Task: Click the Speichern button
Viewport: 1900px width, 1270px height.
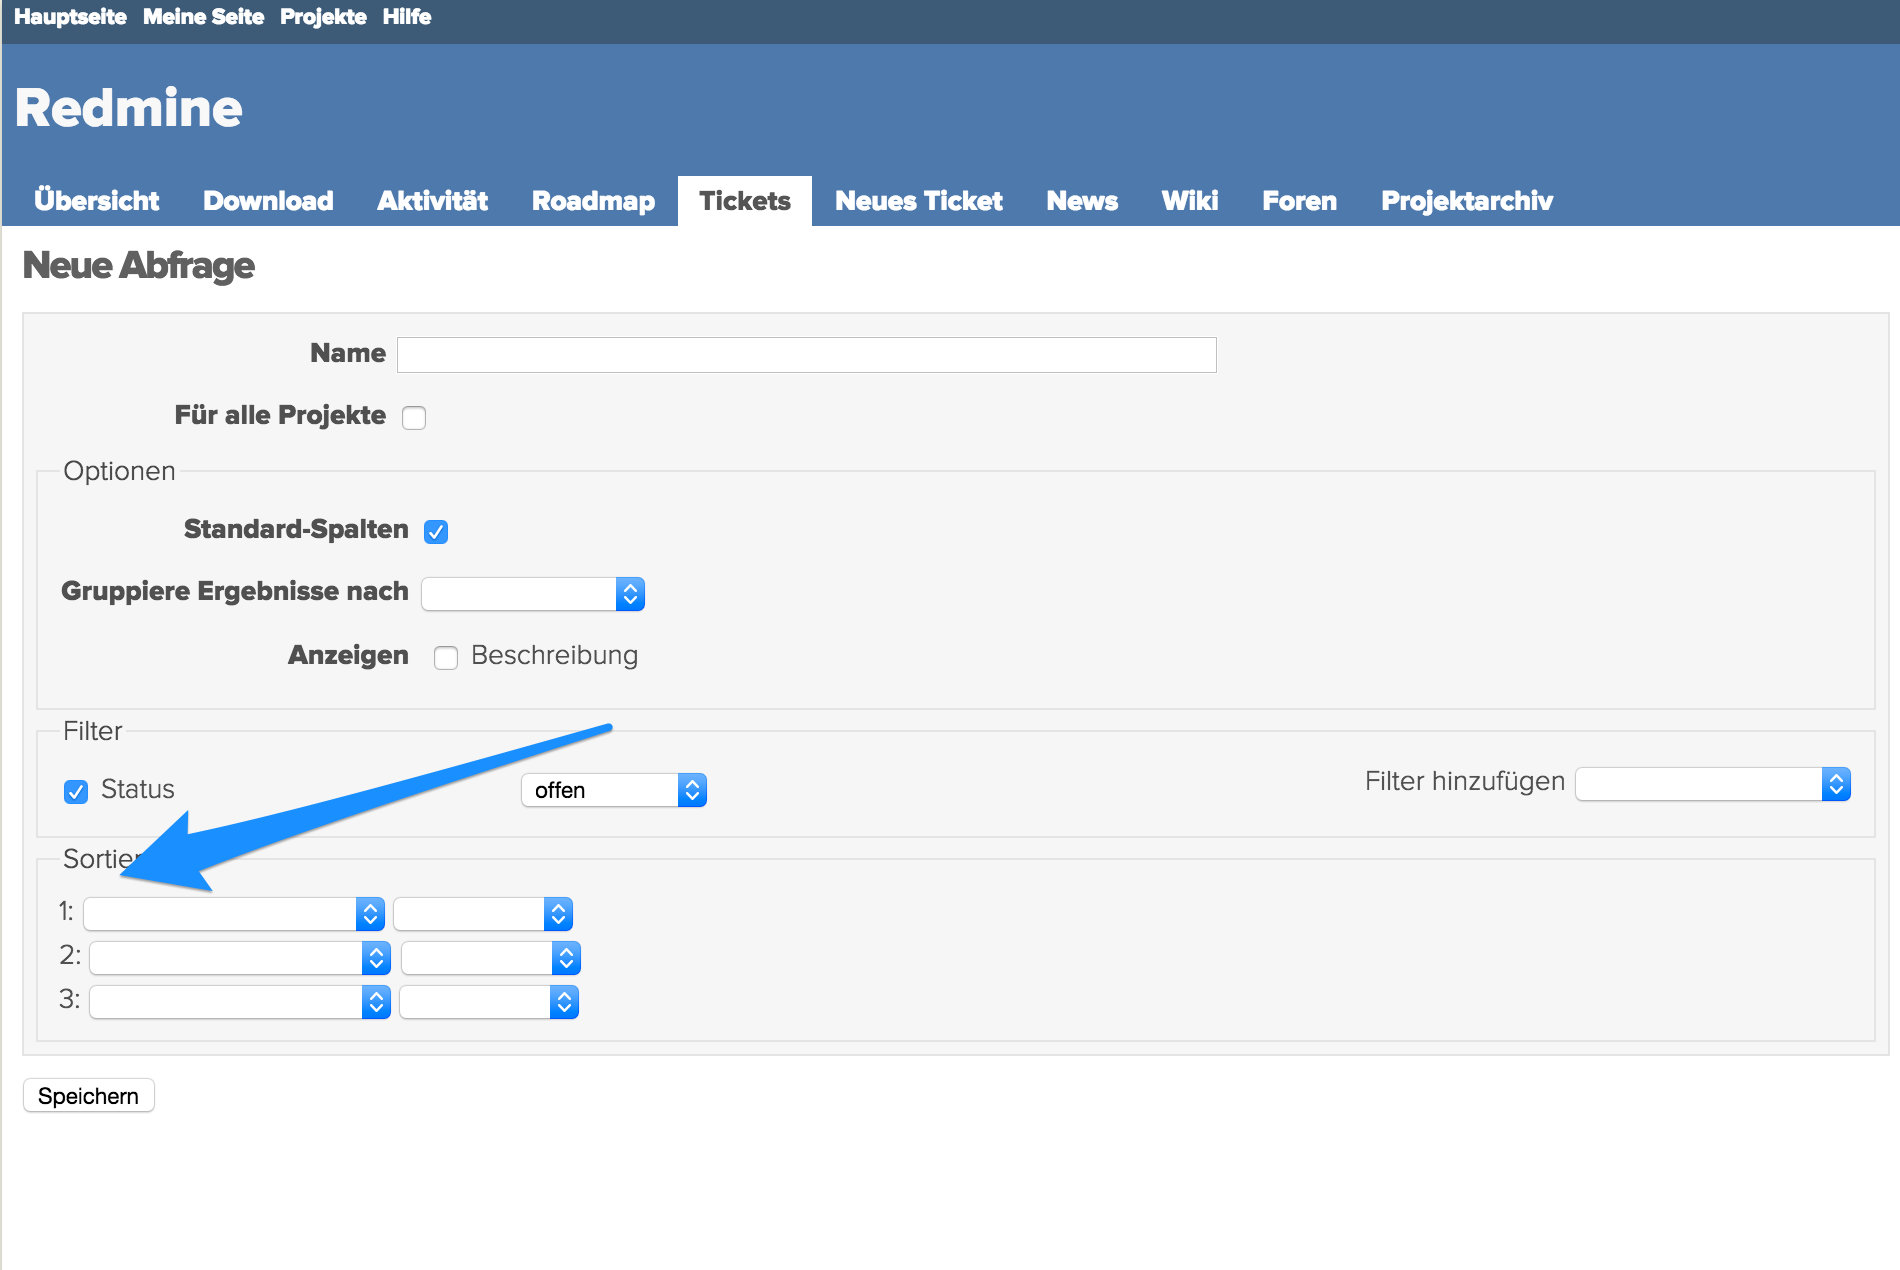Action: point(89,1096)
